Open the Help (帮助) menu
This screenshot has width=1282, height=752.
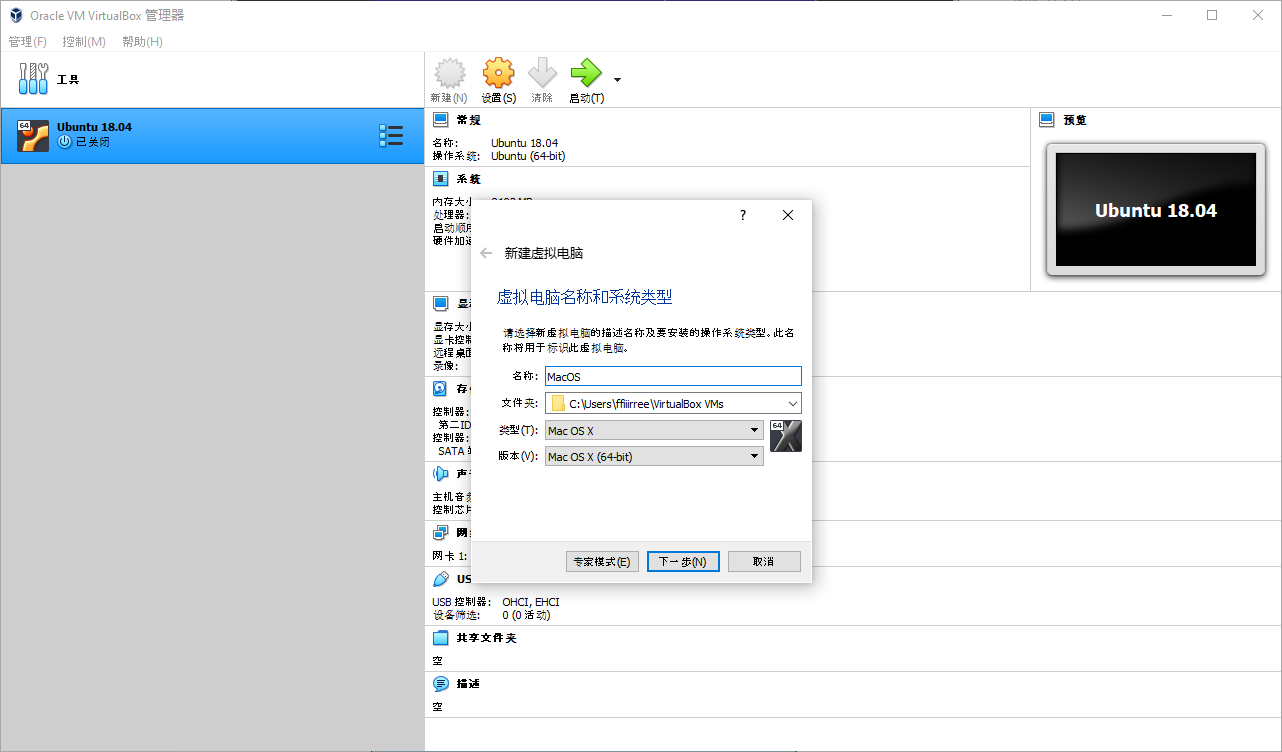pyautogui.click(x=142, y=42)
